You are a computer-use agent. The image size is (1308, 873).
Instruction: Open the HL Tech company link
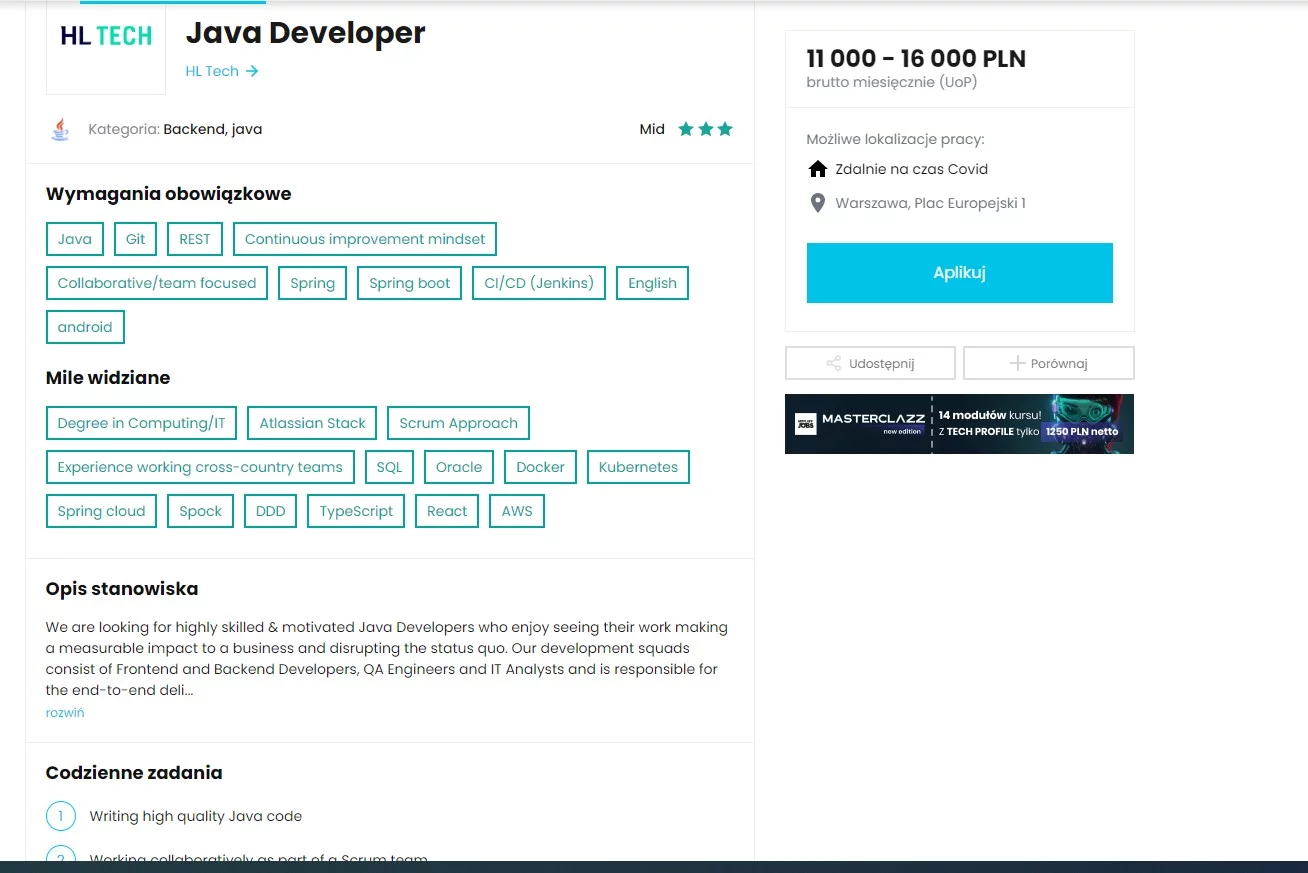point(222,71)
